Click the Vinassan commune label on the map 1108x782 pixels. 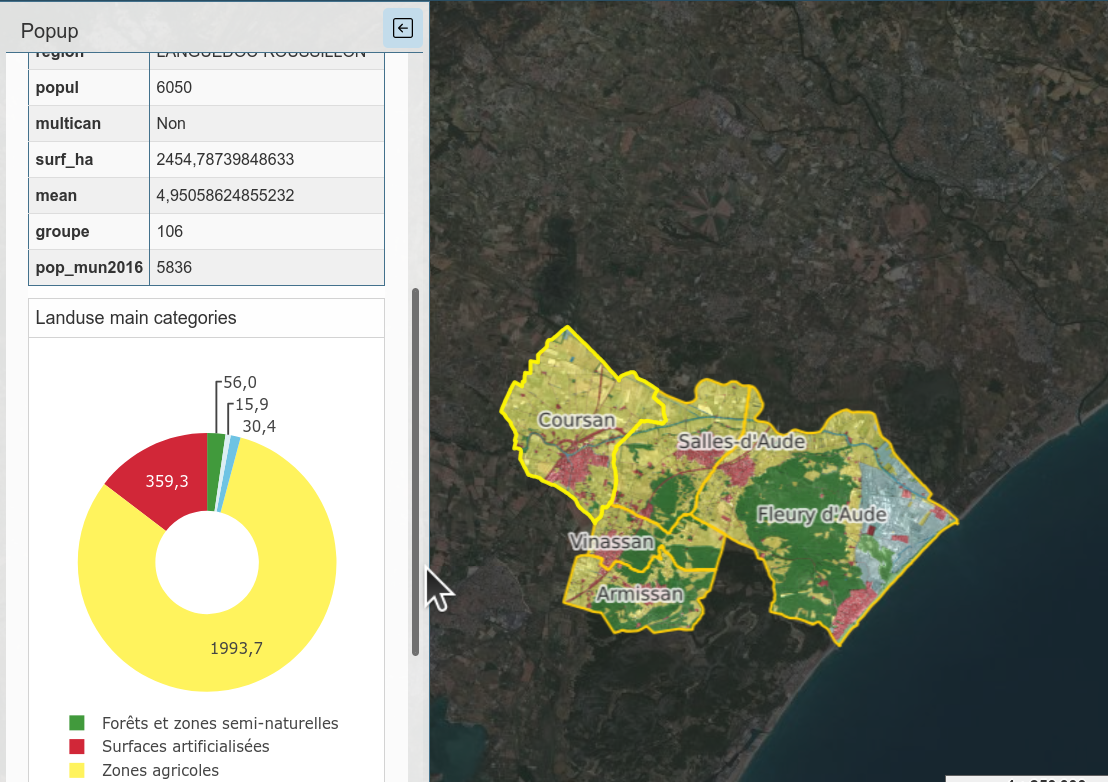(x=612, y=542)
